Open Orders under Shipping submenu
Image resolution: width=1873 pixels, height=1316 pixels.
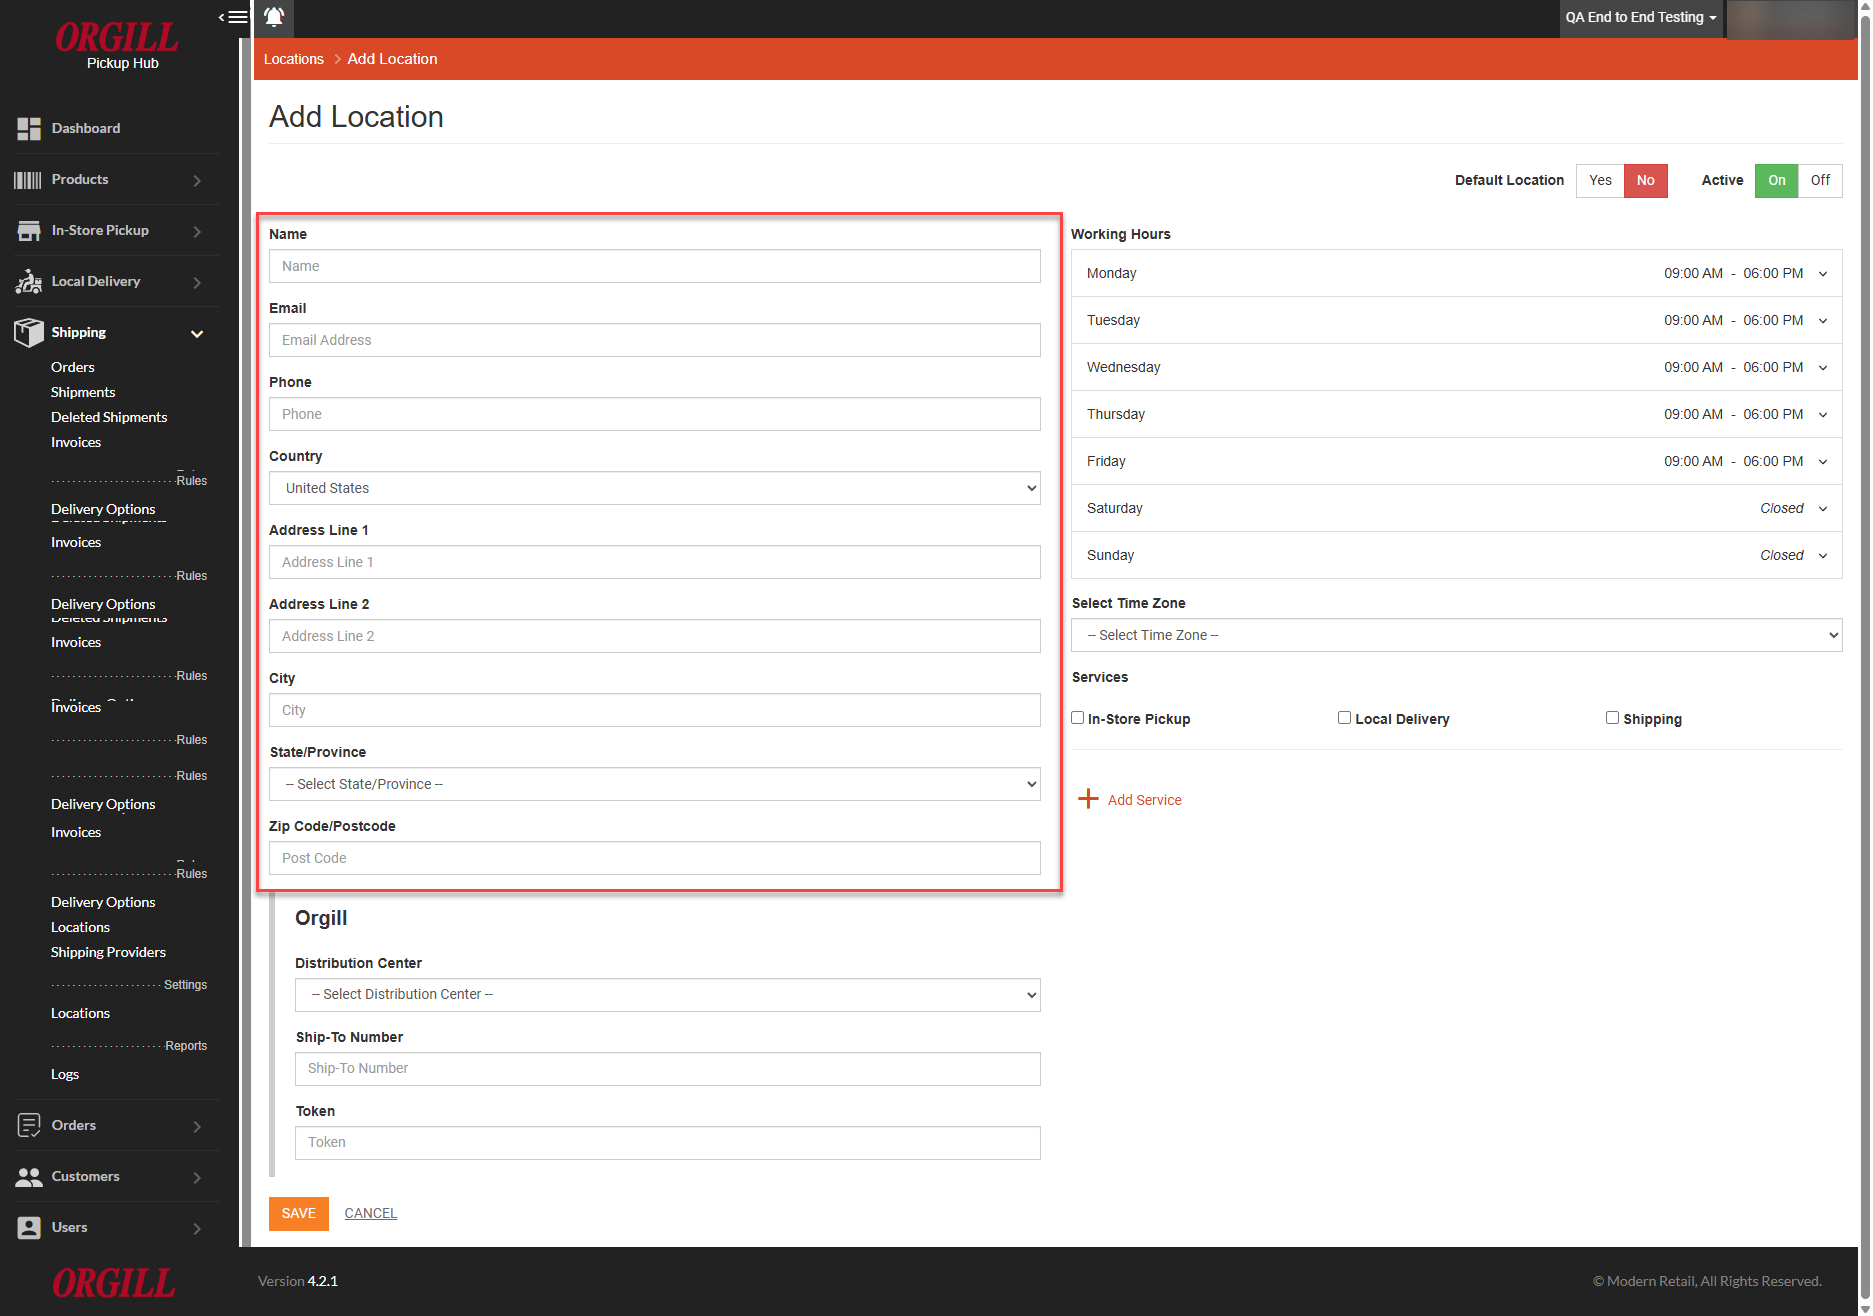pos(73,367)
